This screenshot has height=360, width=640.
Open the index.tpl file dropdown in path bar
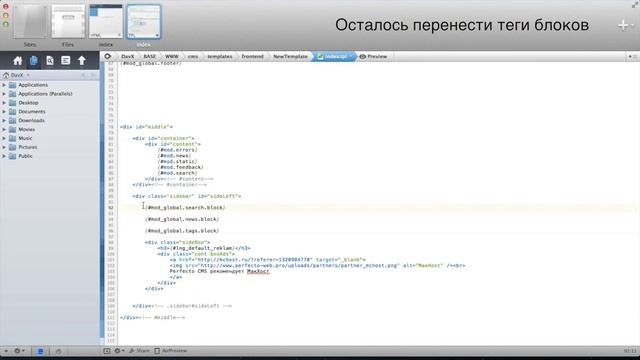(336, 56)
